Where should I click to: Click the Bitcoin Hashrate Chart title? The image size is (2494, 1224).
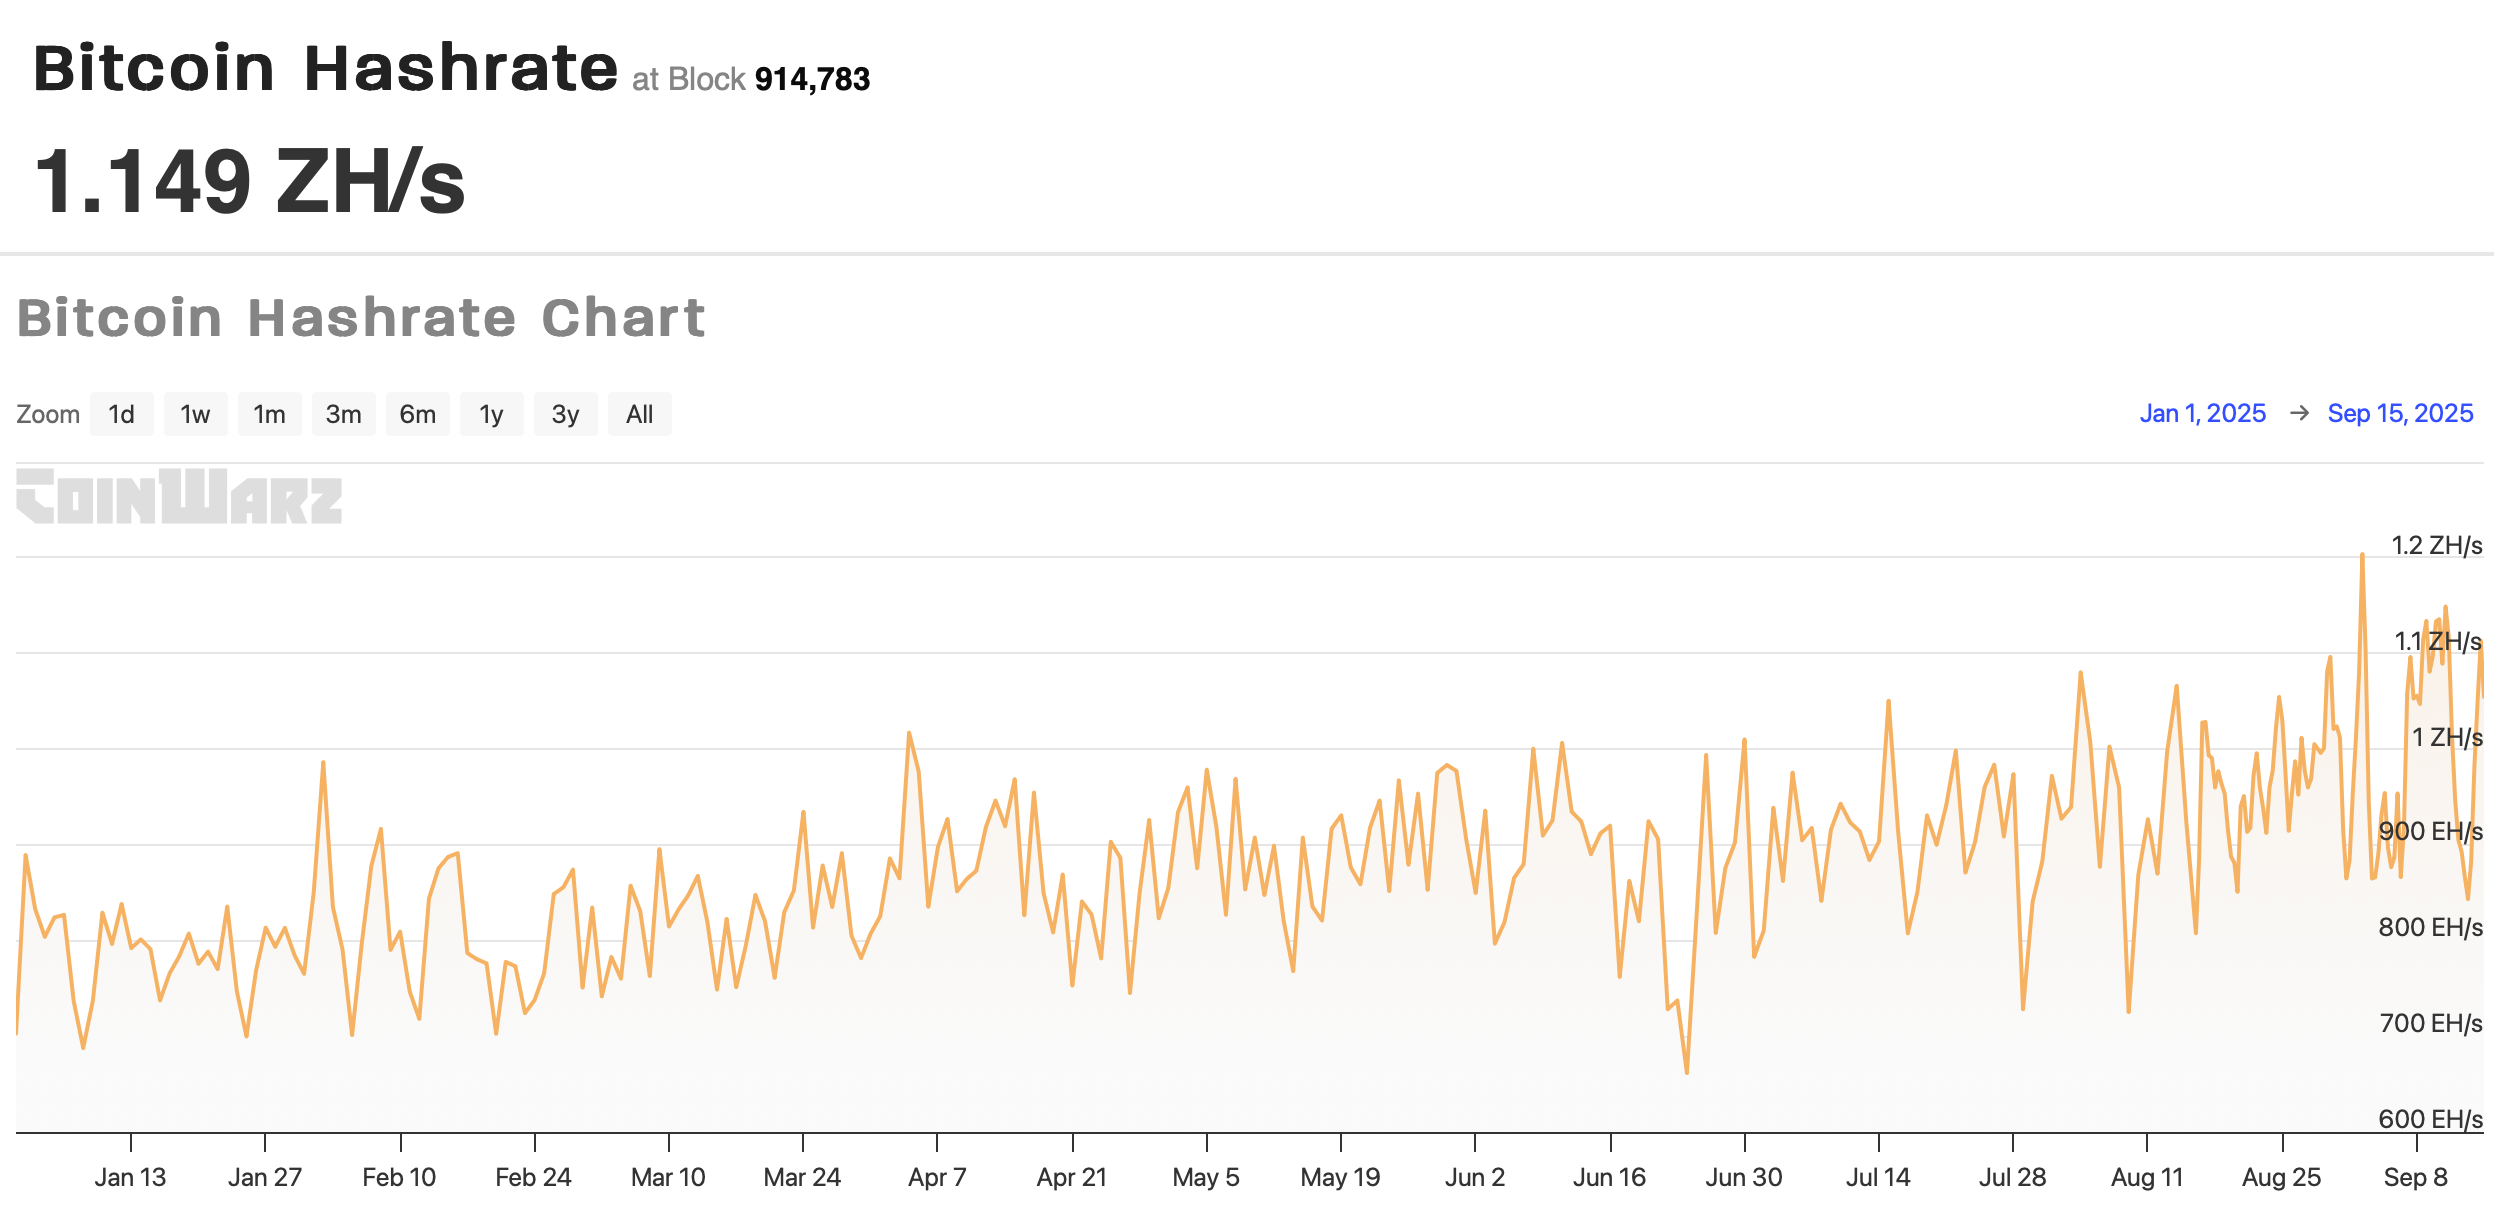pyautogui.click(x=361, y=318)
